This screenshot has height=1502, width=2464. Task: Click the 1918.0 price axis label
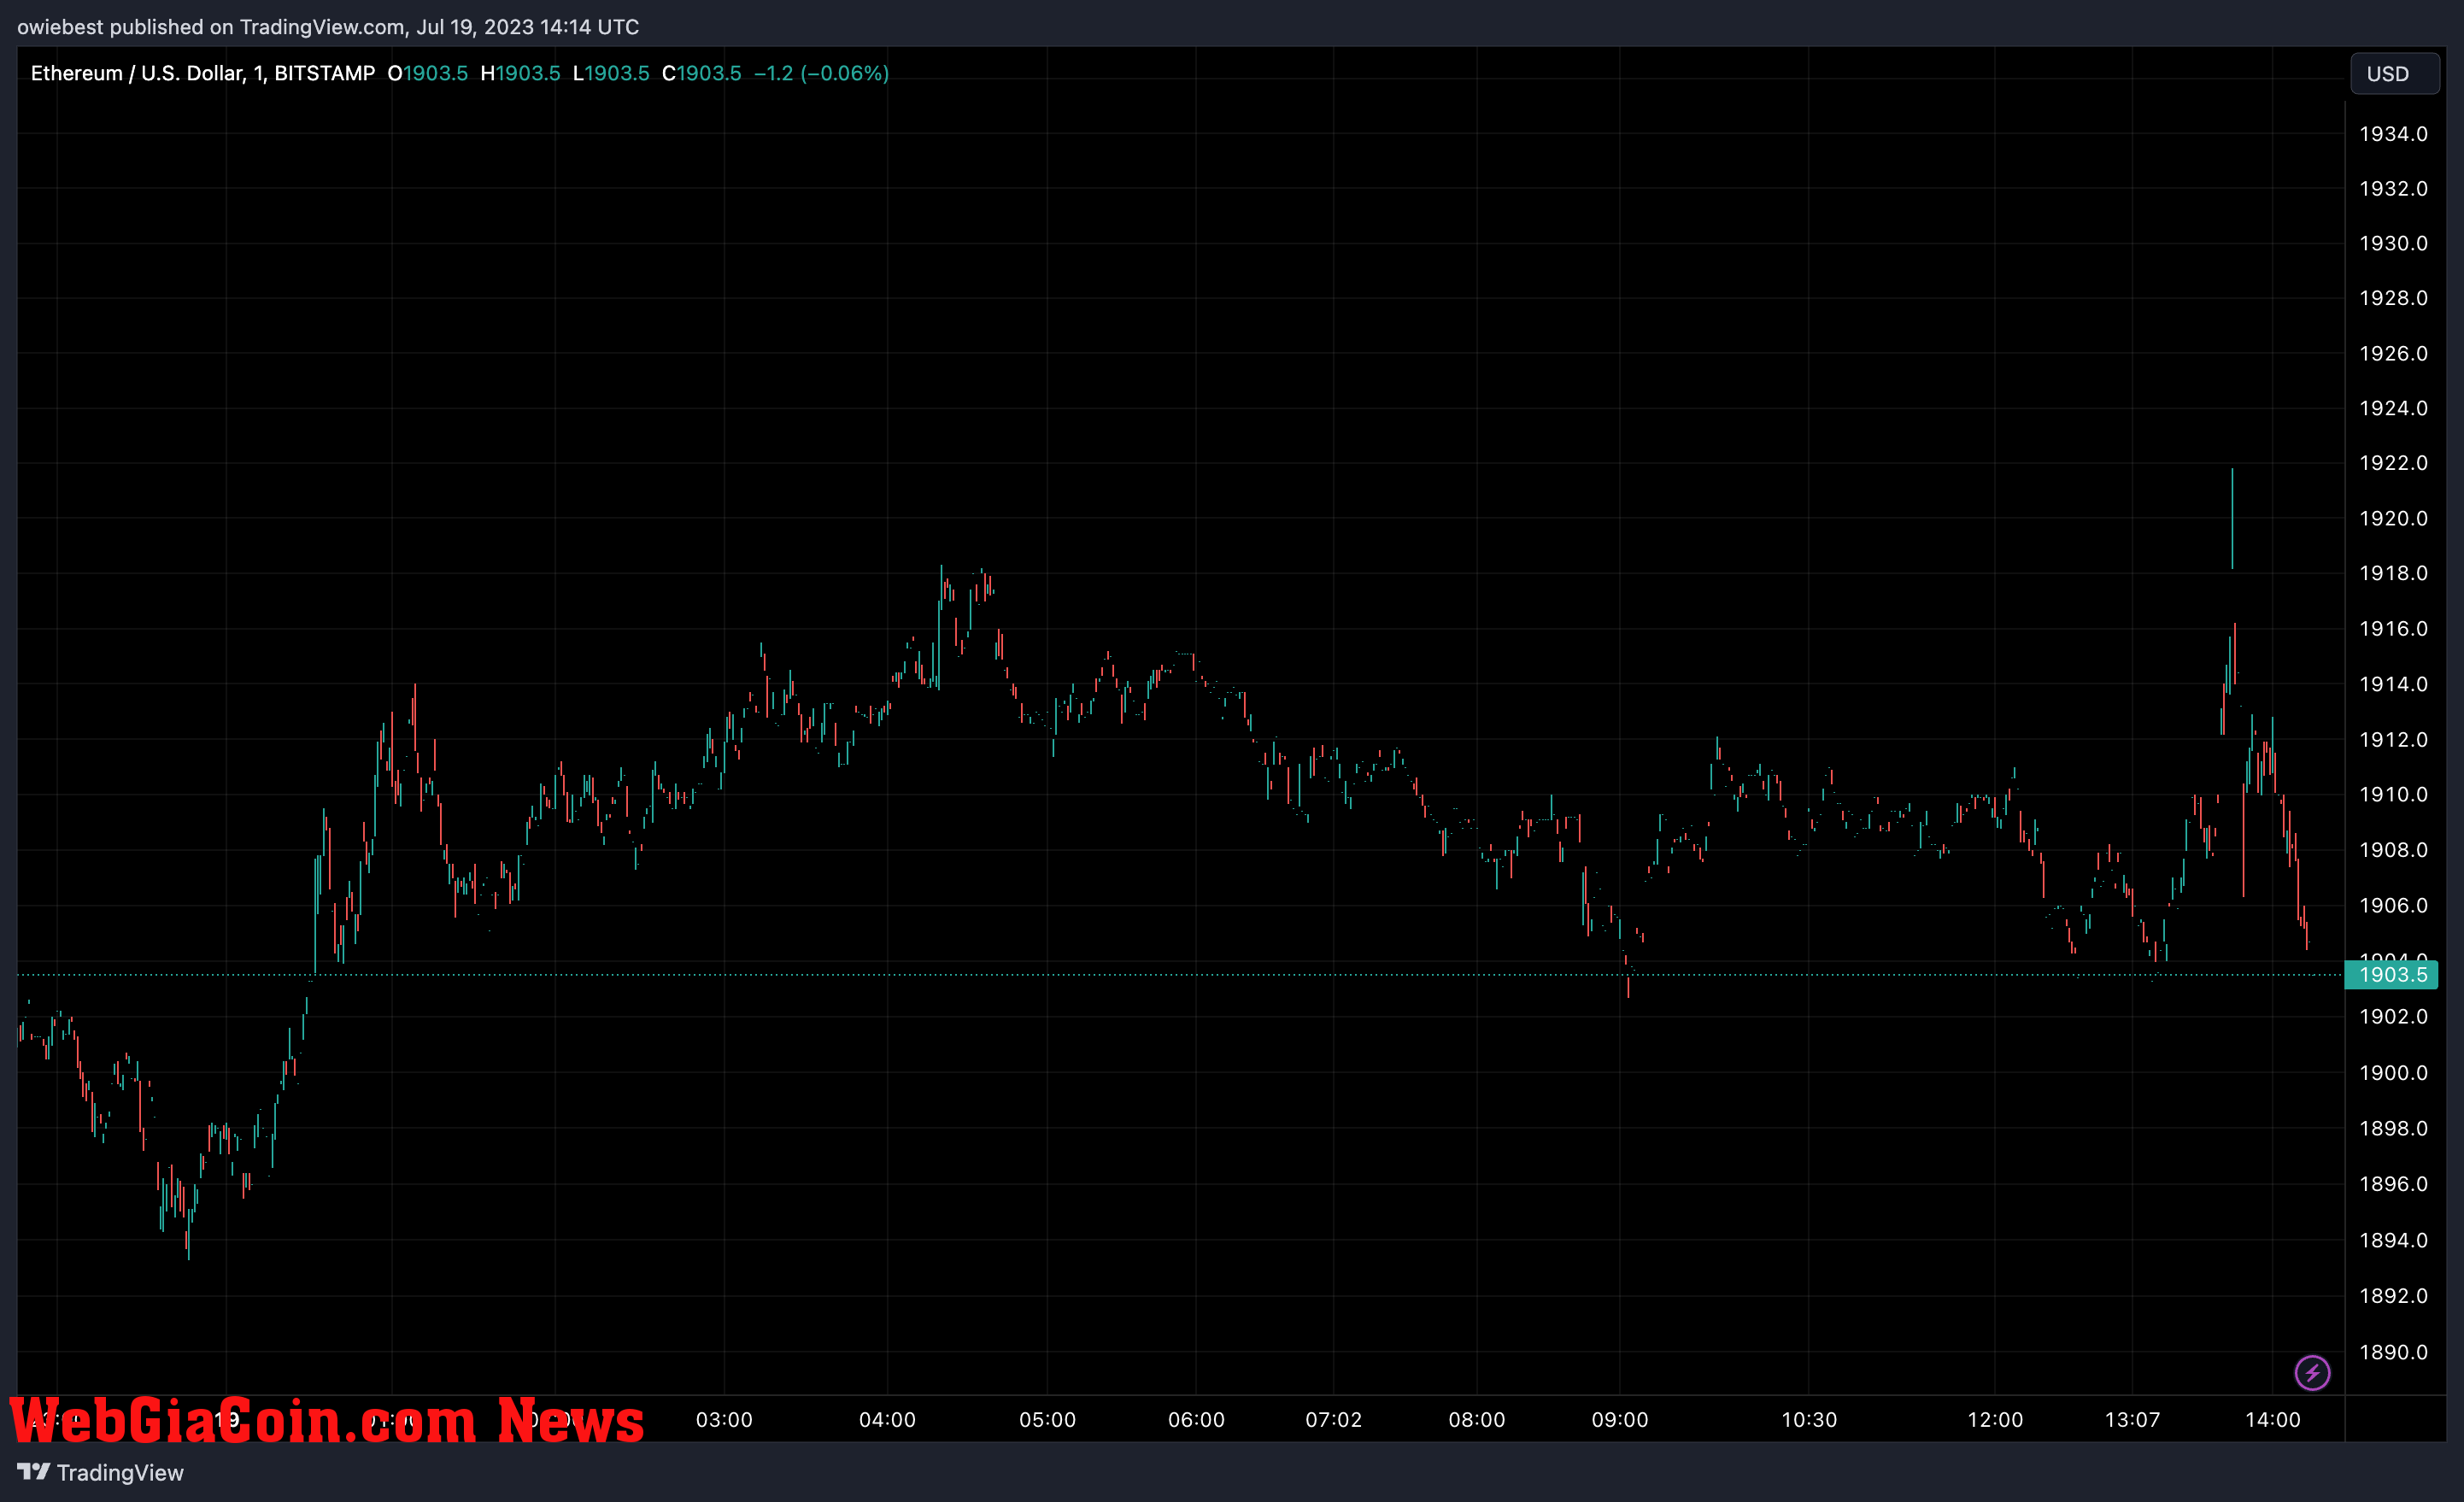(2393, 573)
